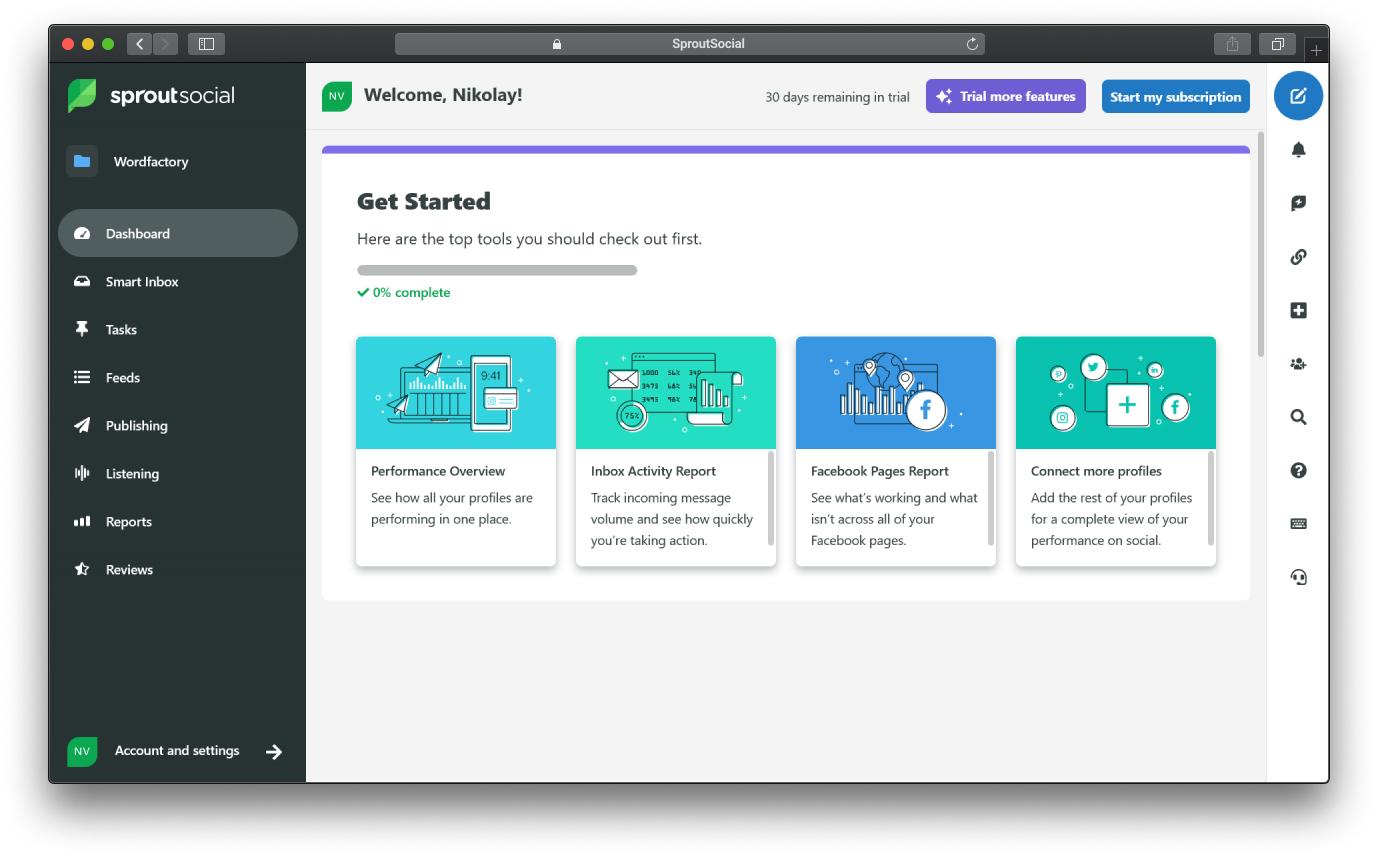The image size is (1378, 856).
Task: Expand Account and settings arrow
Action: [274, 751]
